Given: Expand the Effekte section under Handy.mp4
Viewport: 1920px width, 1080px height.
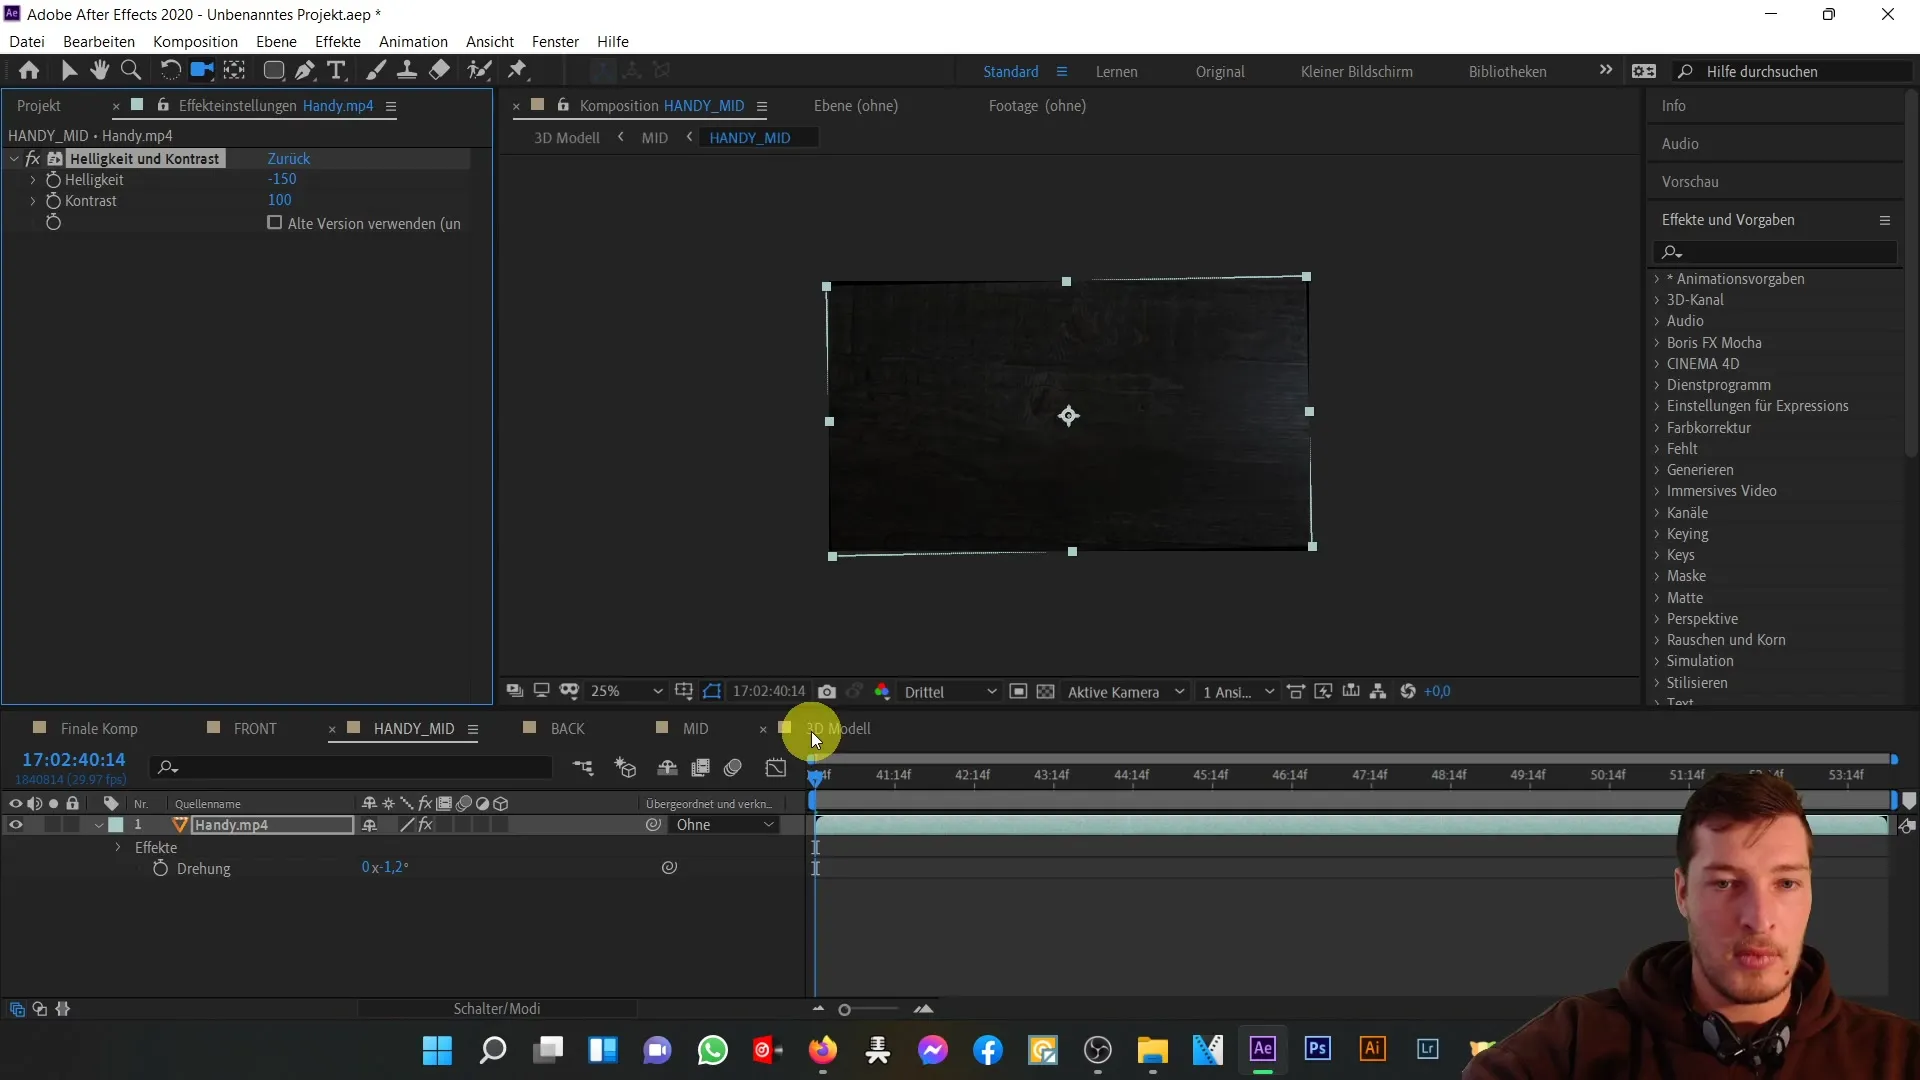Looking at the screenshot, I should coord(117,847).
